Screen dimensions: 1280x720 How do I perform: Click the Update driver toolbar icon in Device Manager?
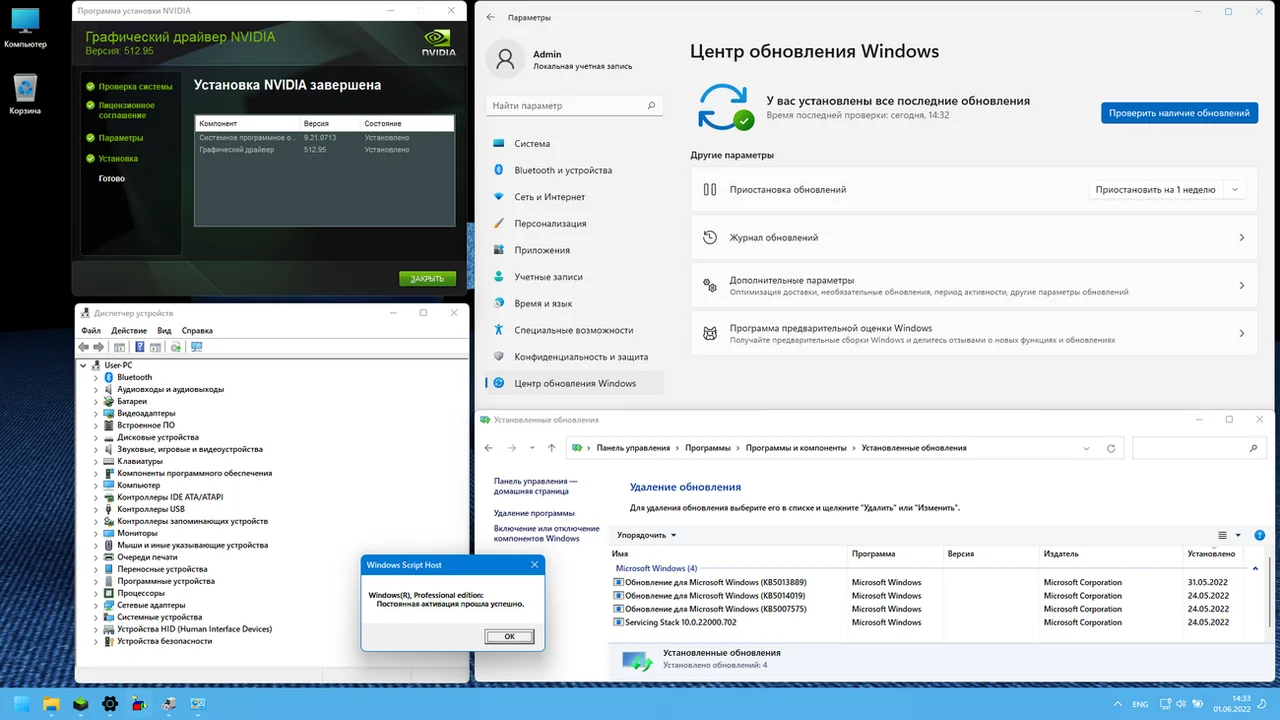pos(176,347)
